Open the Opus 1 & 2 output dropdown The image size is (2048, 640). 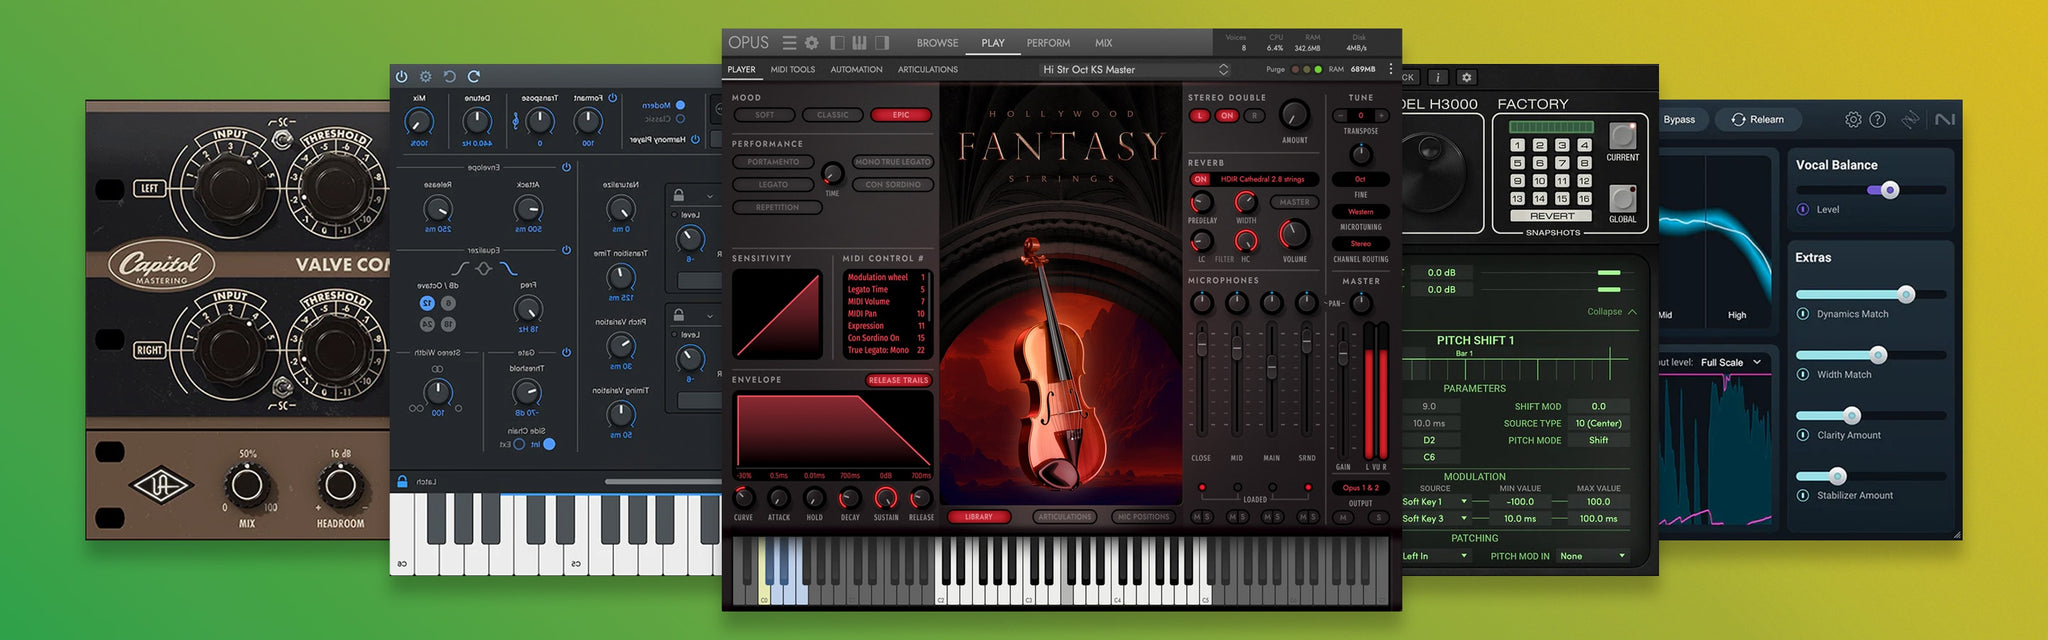pyautogui.click(x=1360, y=488)
